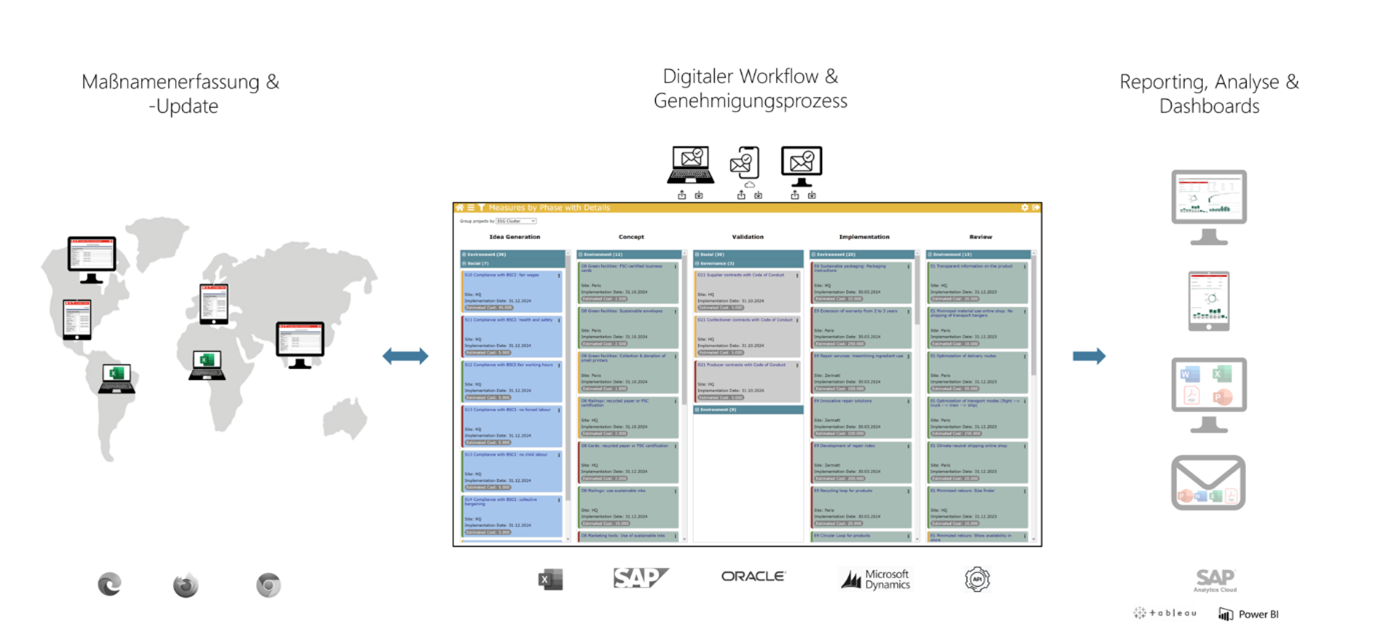Click the Implementation column heading
Image resolution: width=1386 pixels, height=635 pixels.
click(x=864, y=237)
